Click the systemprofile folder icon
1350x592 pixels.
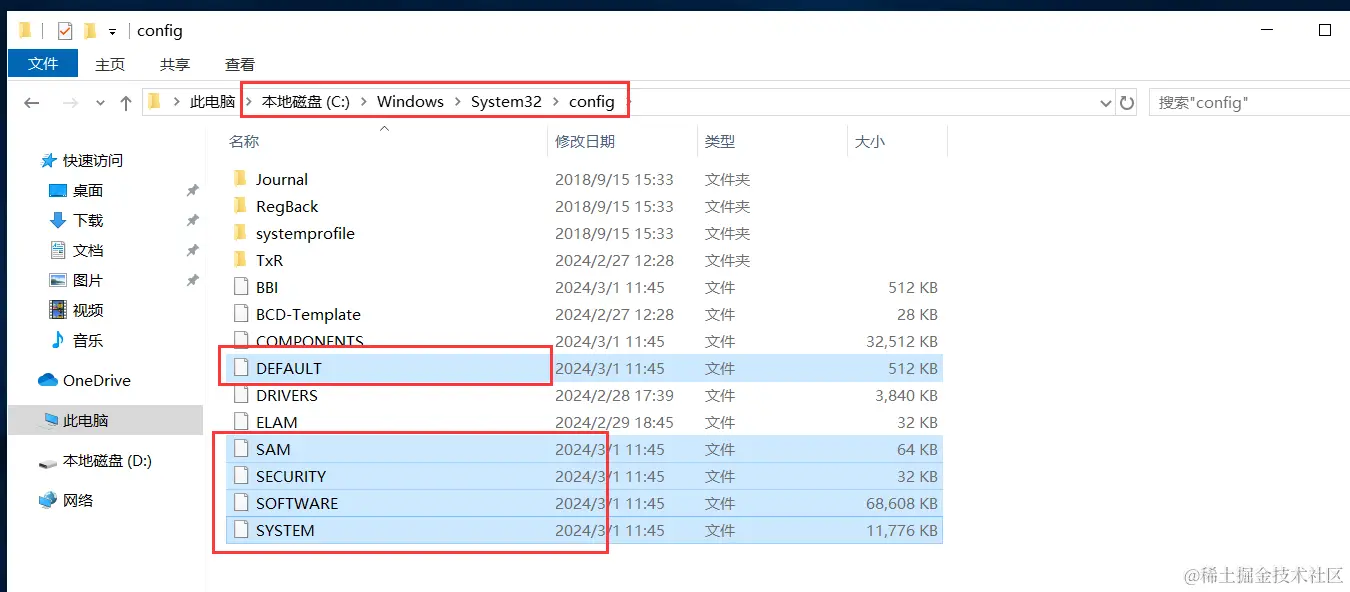(x=240, y=233)
